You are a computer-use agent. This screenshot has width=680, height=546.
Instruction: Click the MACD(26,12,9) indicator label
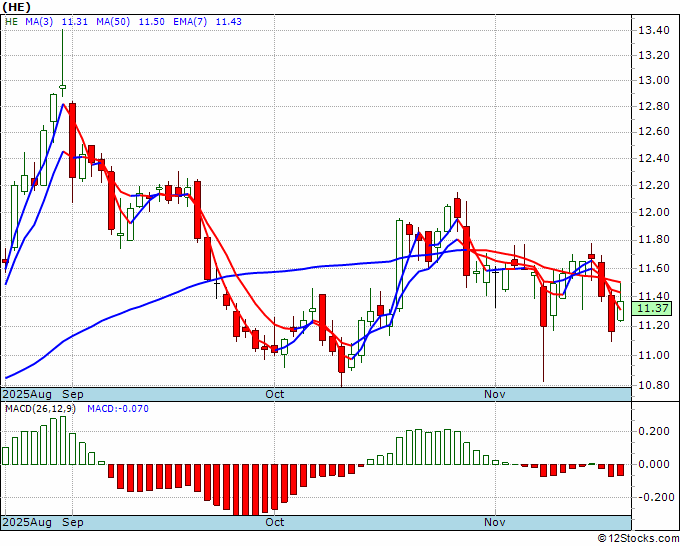pos(40,409)
